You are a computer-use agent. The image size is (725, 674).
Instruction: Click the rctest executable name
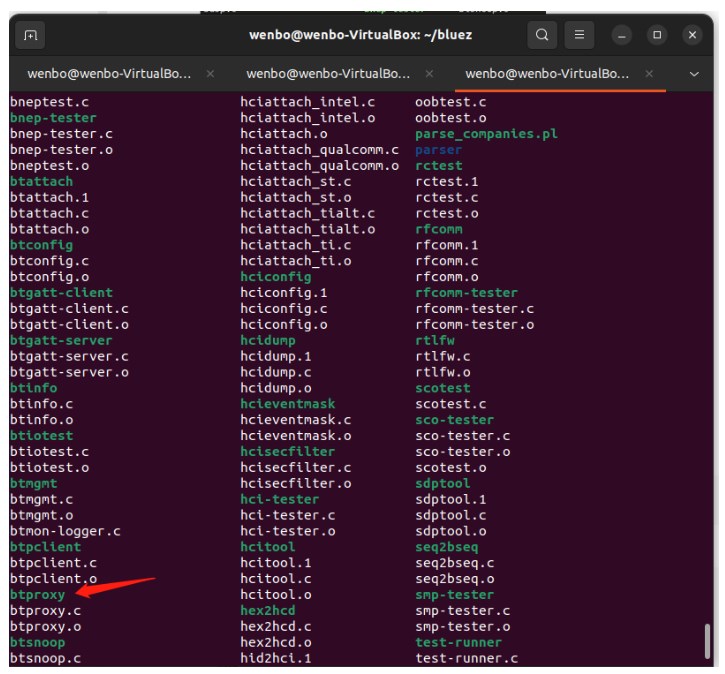[x=438, y=165]
